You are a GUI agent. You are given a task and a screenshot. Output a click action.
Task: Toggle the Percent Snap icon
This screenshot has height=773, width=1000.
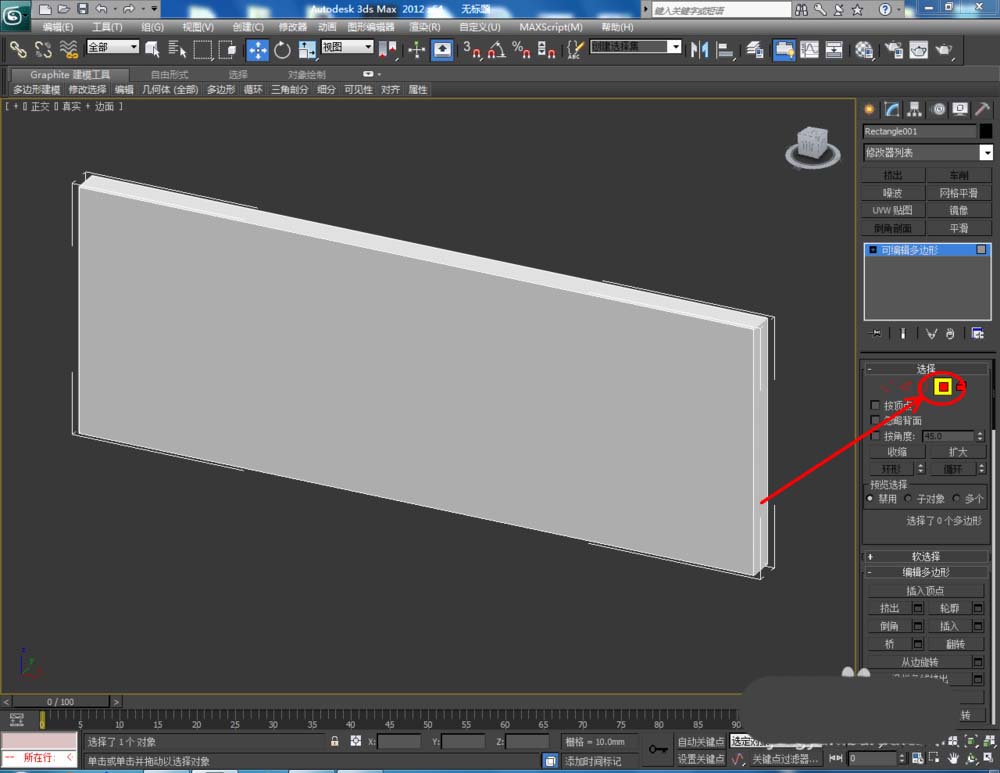pyautogui.click(x=521, y=49)
